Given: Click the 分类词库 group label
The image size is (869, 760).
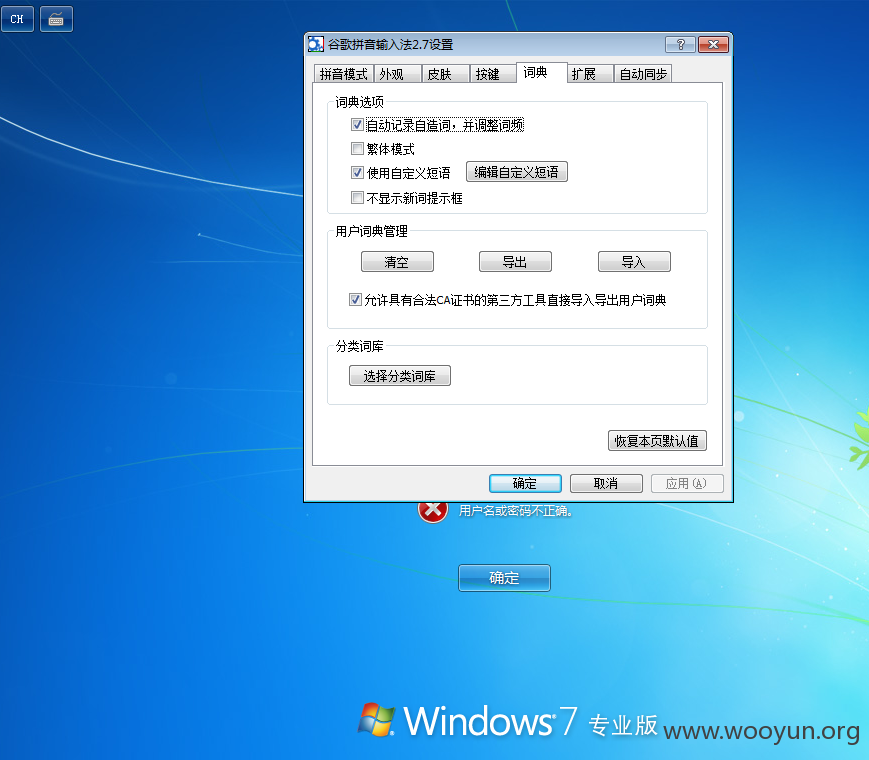Looking at the screenshot, I should click(x=359, y=346).
